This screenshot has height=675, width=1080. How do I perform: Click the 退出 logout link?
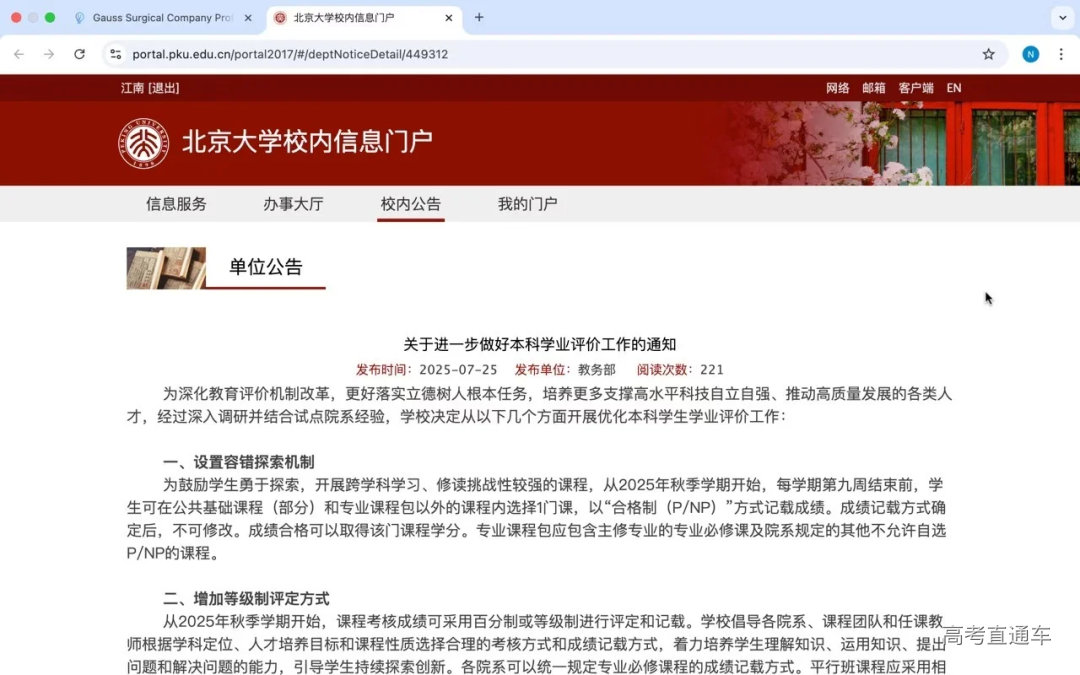tap(163, 88)
